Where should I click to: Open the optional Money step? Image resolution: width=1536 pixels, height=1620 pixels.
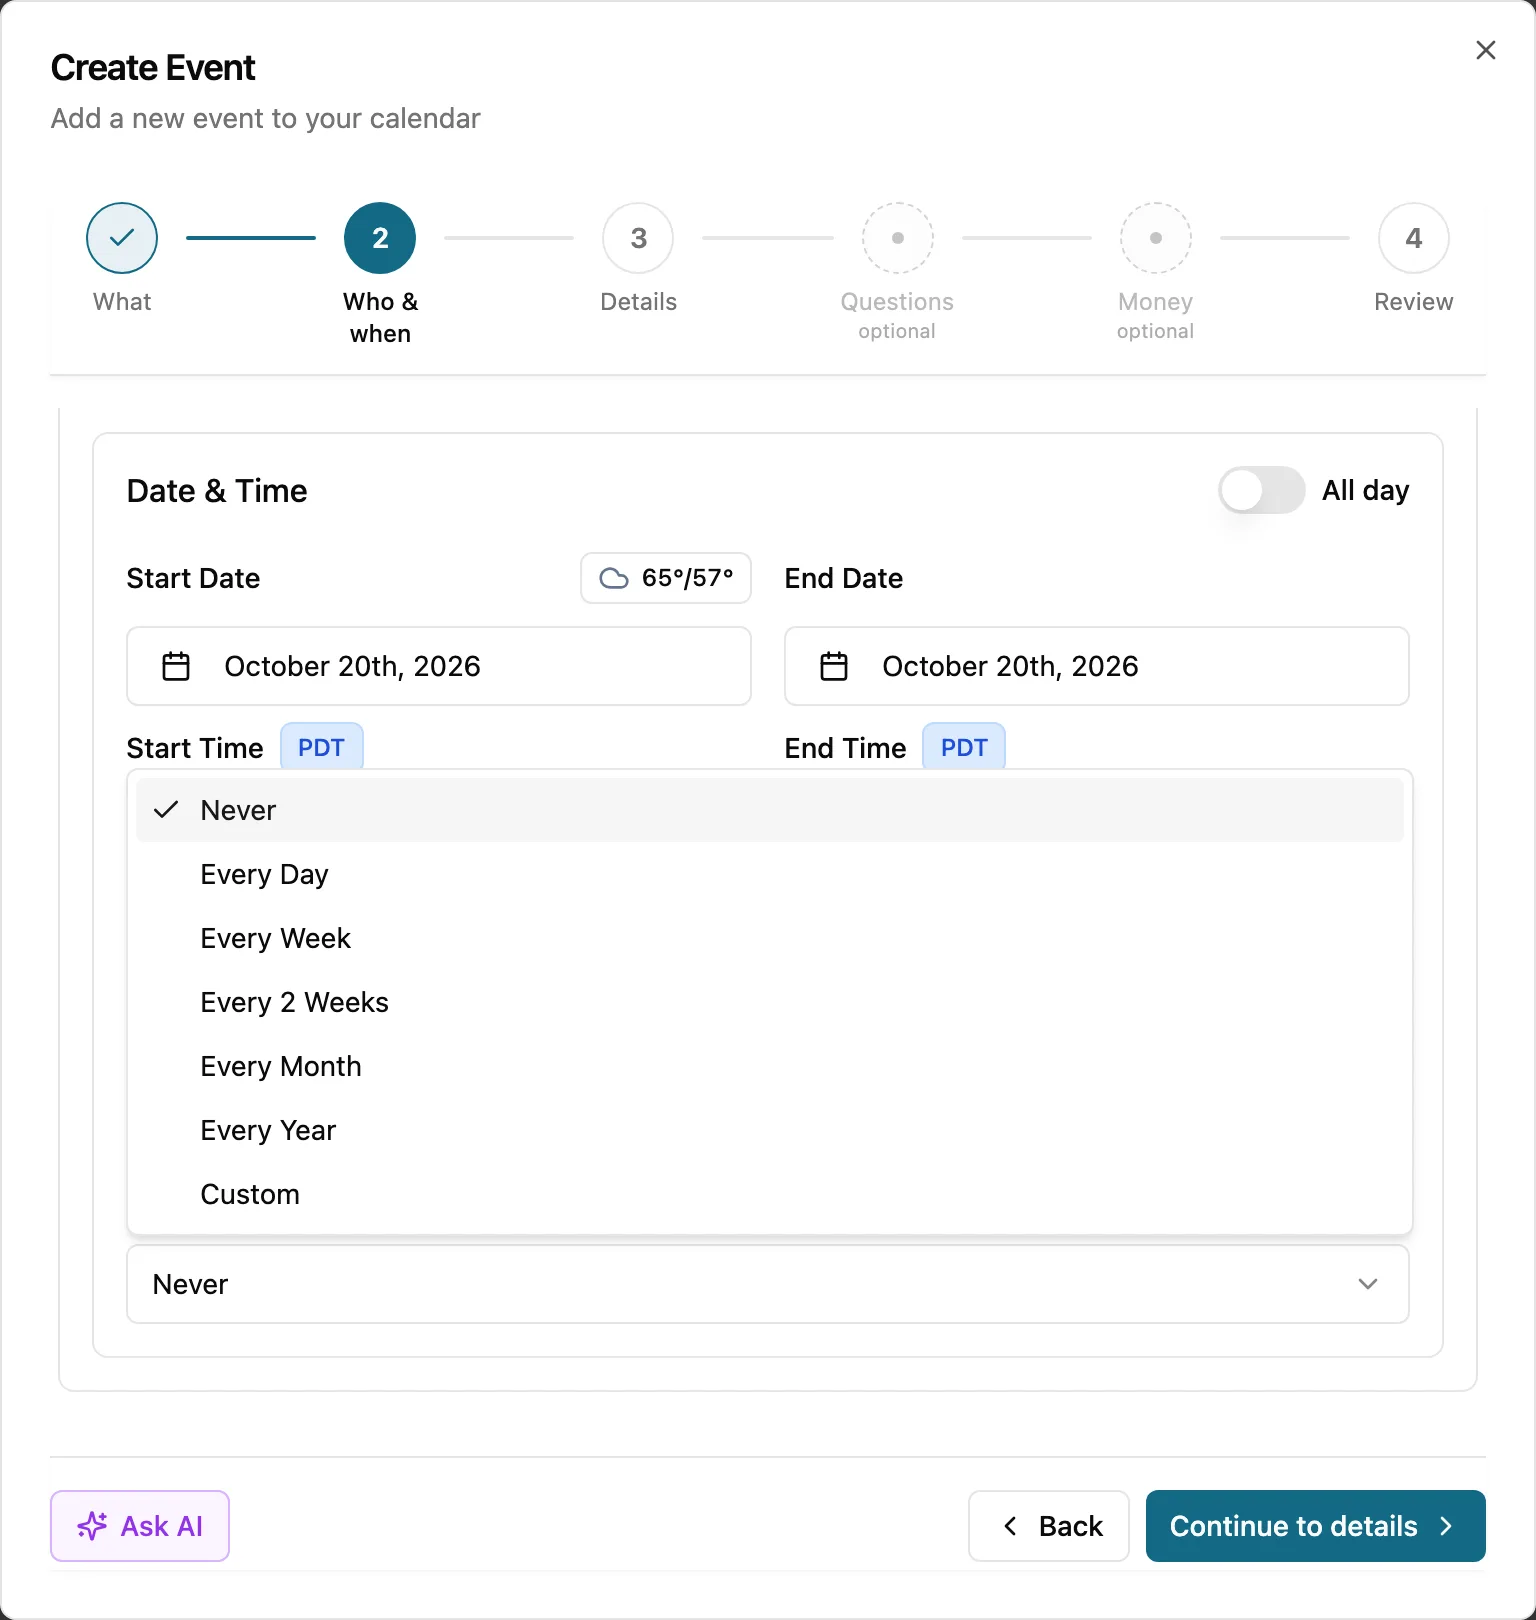click(1155, 238)
